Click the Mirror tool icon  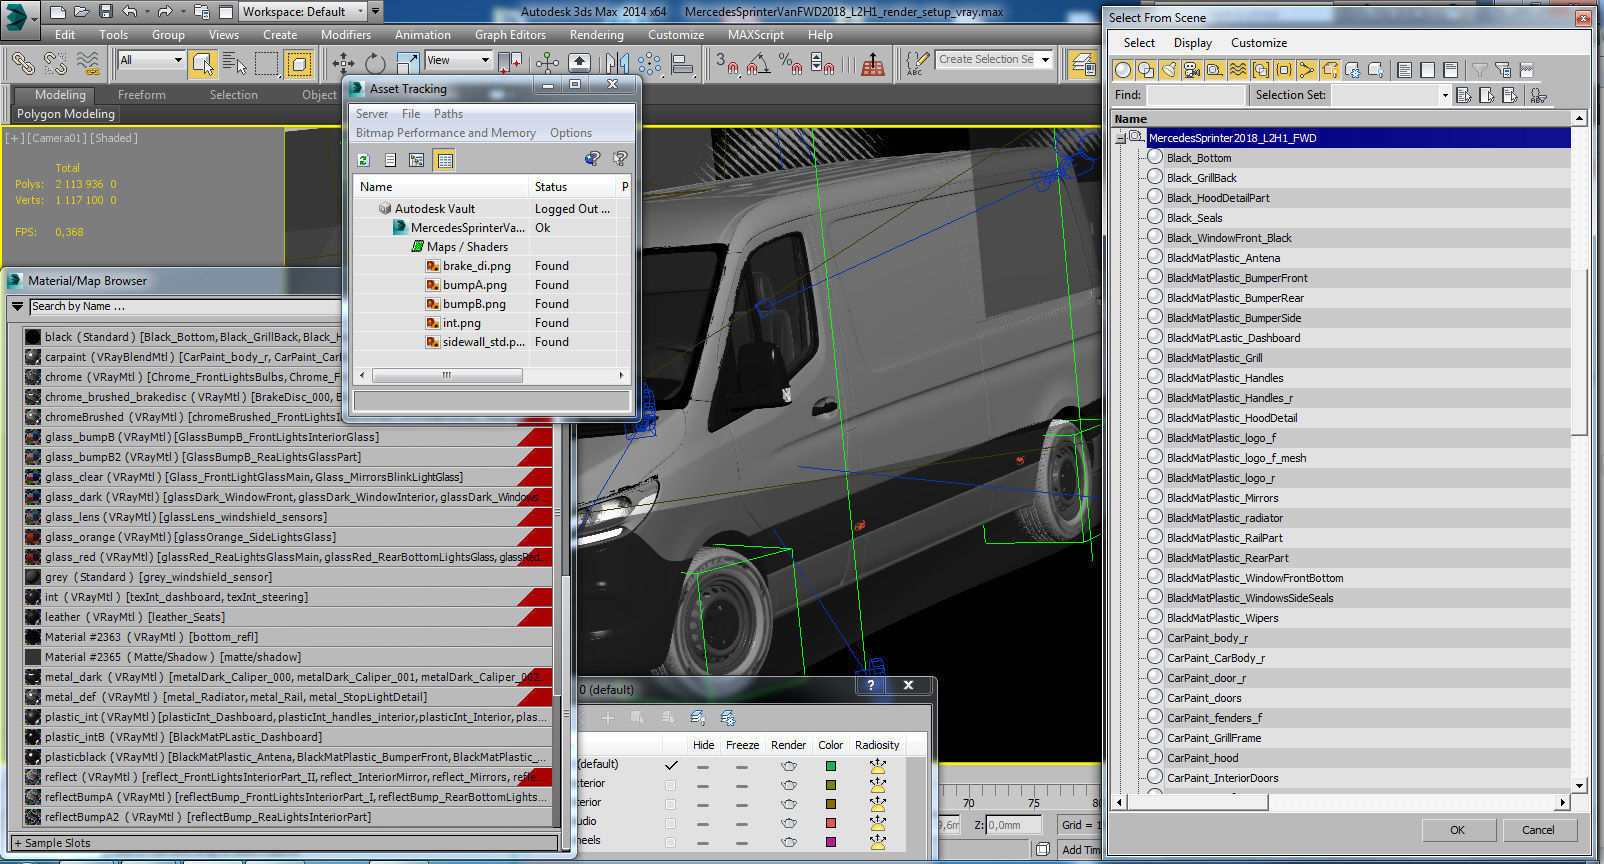(x=617, y=63)
